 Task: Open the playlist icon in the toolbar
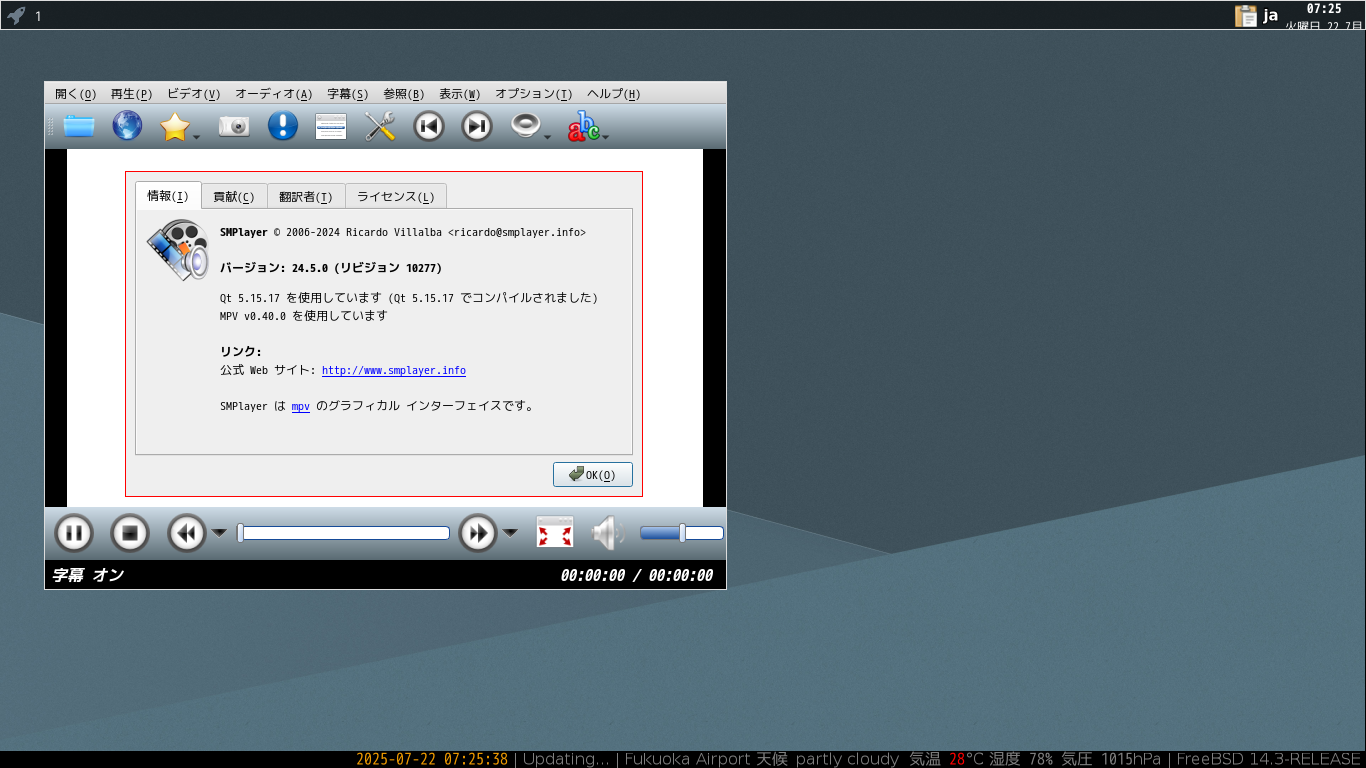[x=331, y=126]
